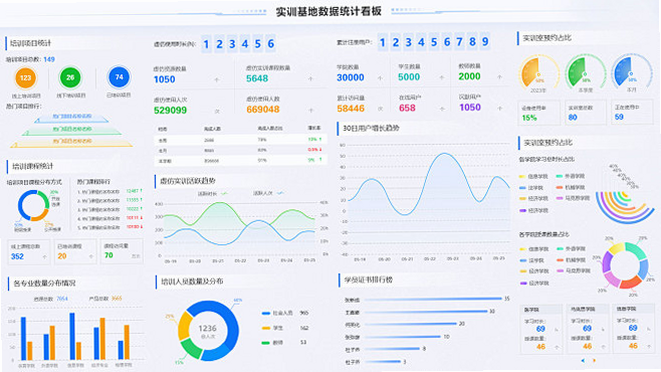
Task: Click the 149 project total number
Action: tap(49, 59)
